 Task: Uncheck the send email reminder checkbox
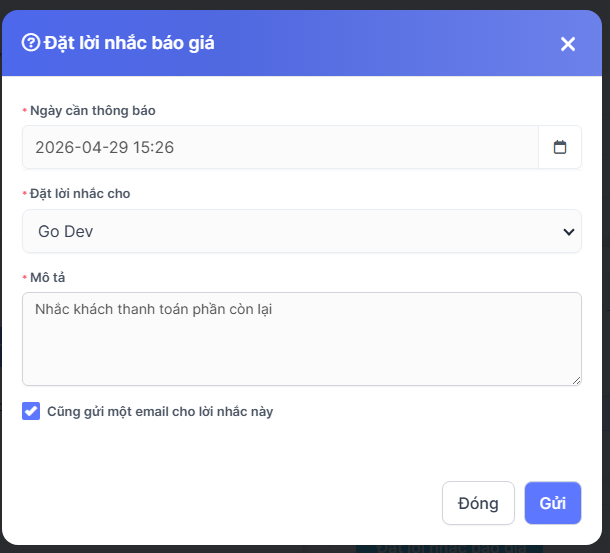pos(31,411)
